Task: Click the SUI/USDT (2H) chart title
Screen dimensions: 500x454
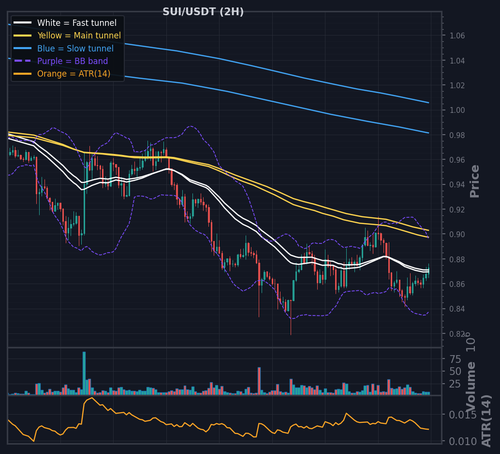Action: [203, 12]
